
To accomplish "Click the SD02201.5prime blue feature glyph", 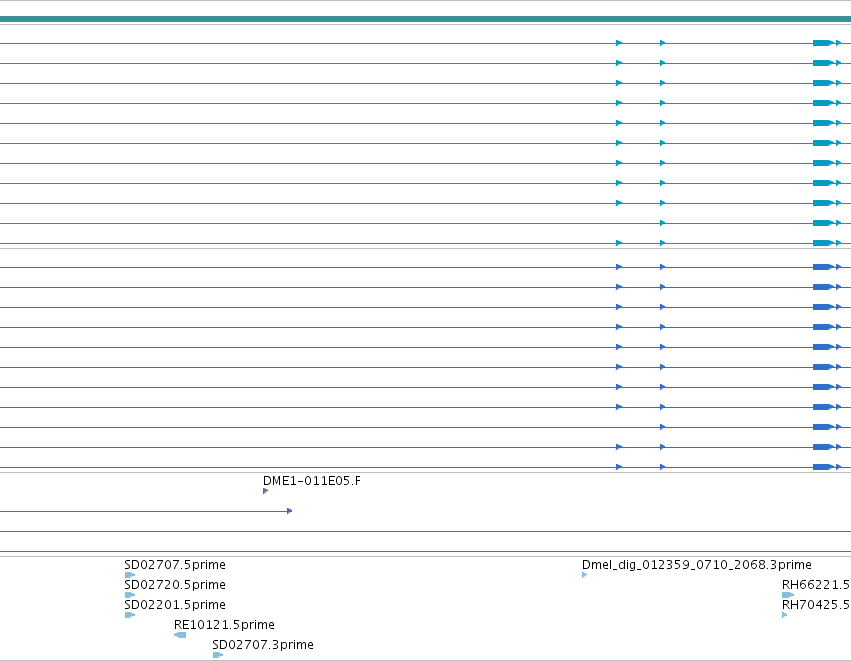I will 130,615.
